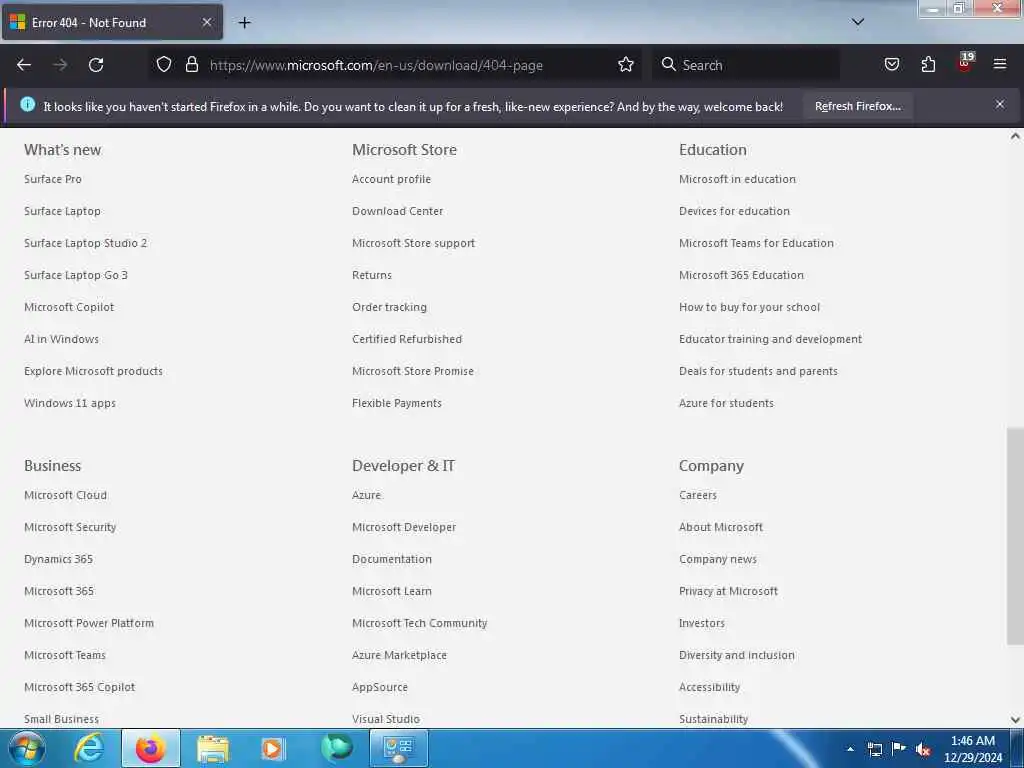
Task: Launch Internet Explorer from the taskbar
Action: (89, 748)
